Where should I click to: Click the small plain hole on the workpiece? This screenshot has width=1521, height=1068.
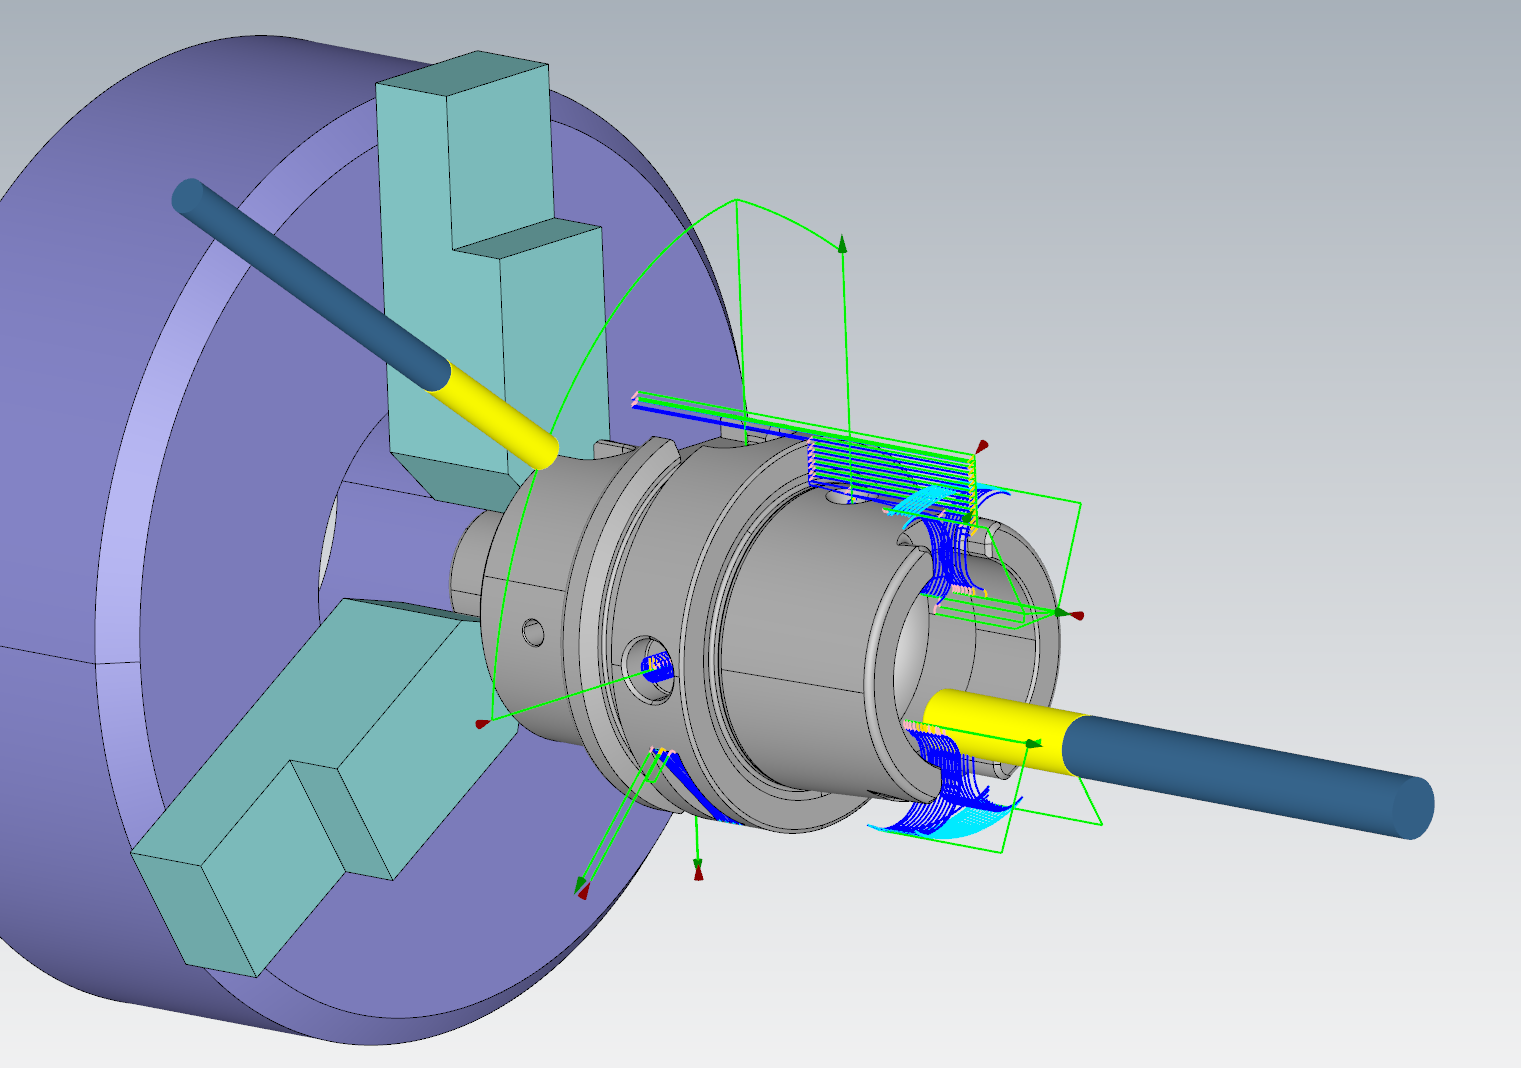[x=533, y=632]
